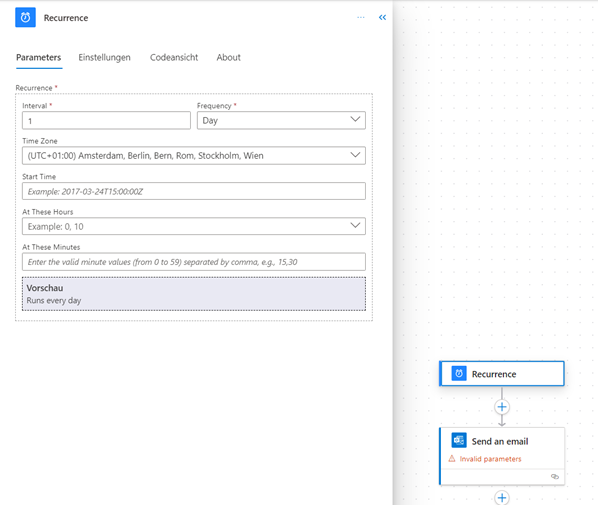Image resolution: width=598 pixels, height=505 pixels.
Task: Click the link icon on Send an email card
Action: 555,476
